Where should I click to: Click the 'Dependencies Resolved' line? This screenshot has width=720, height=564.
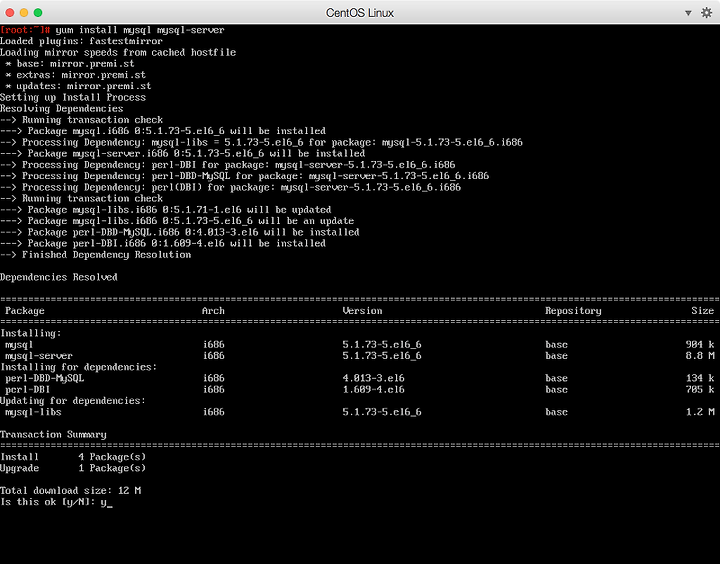tap(59, 277)
